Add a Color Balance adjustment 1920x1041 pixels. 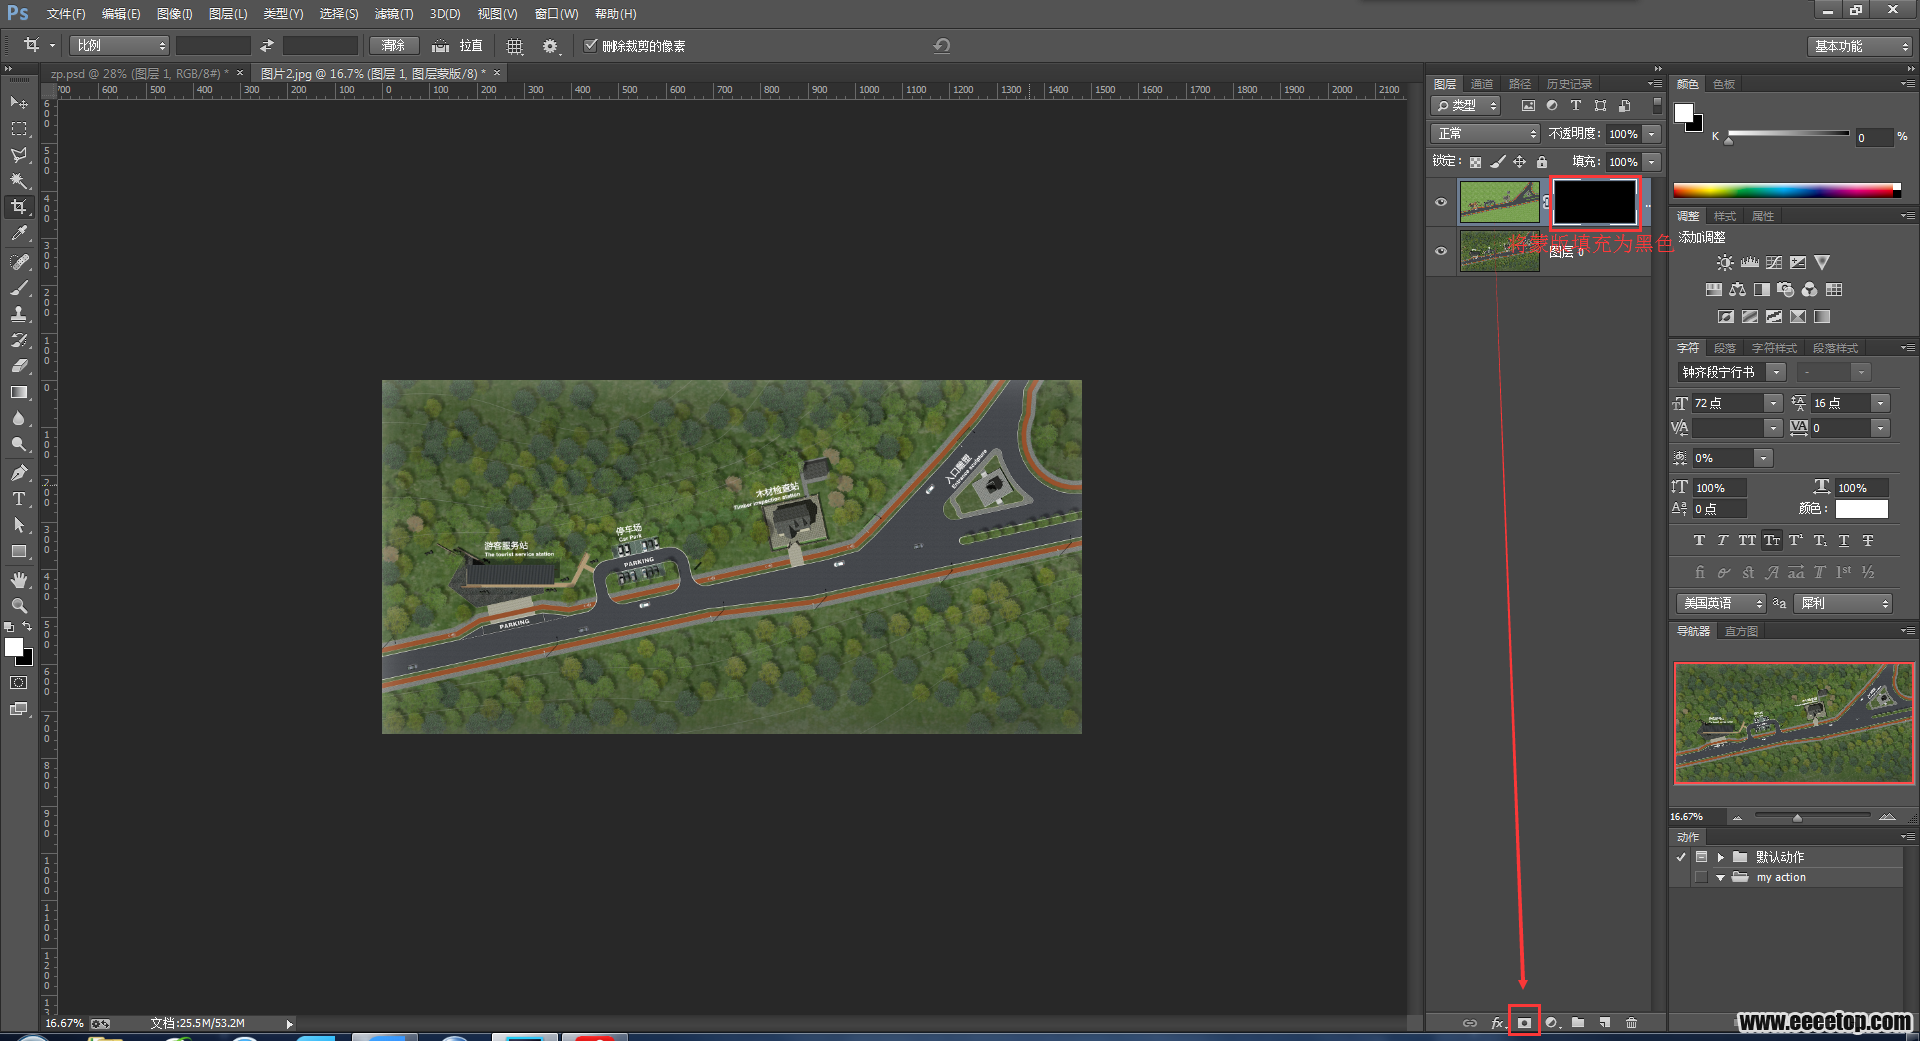[1738, 290]
